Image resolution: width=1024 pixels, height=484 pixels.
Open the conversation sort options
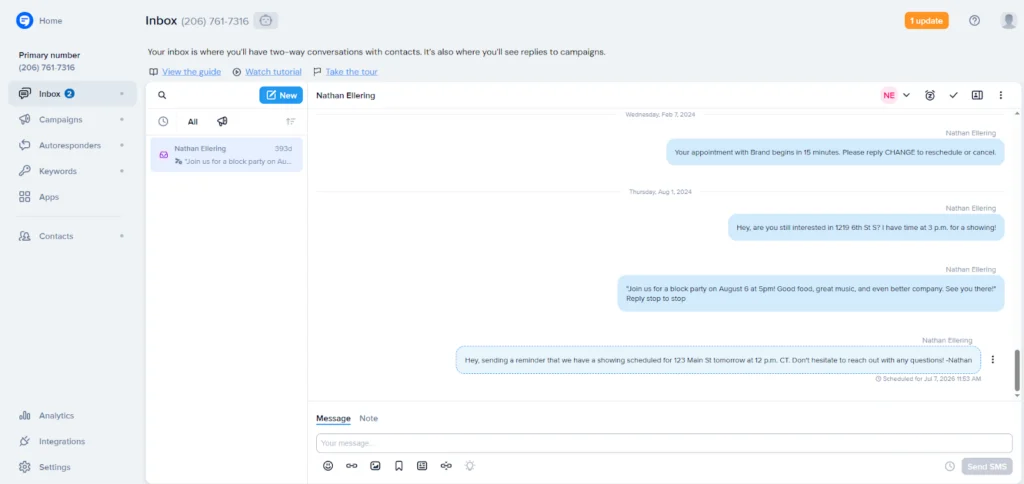point(291,121)
